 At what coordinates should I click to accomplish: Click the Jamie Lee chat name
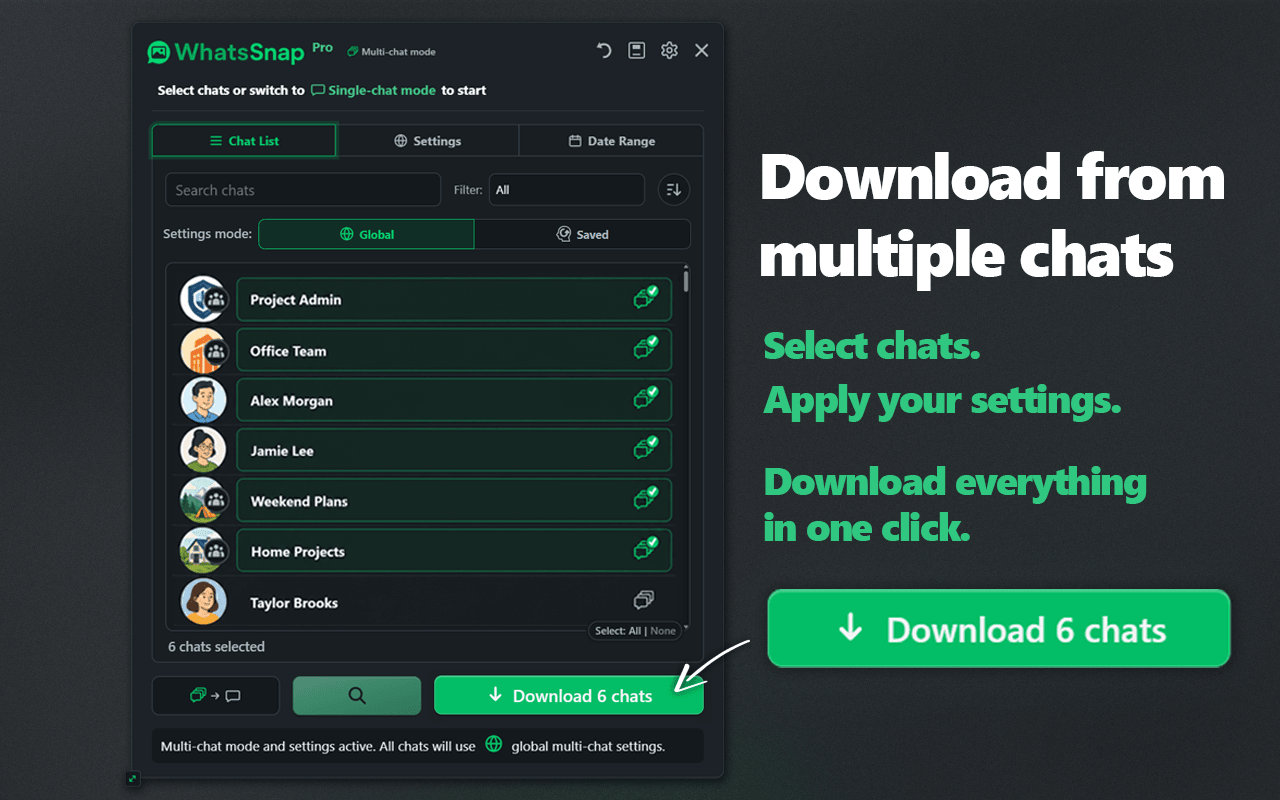pos(282,451)
